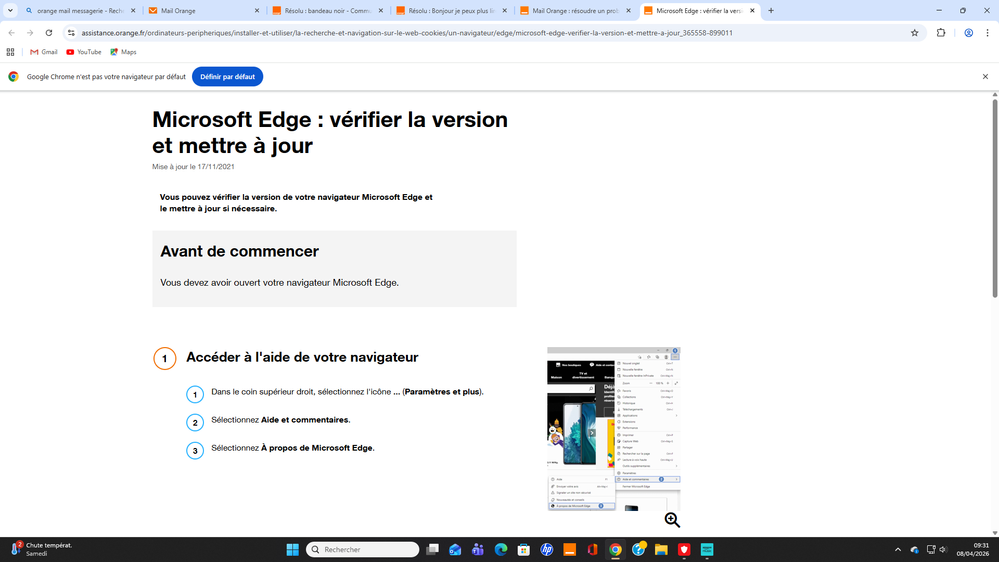
Task: Click the Google Chrome taskbar icon
Action: 615,549
